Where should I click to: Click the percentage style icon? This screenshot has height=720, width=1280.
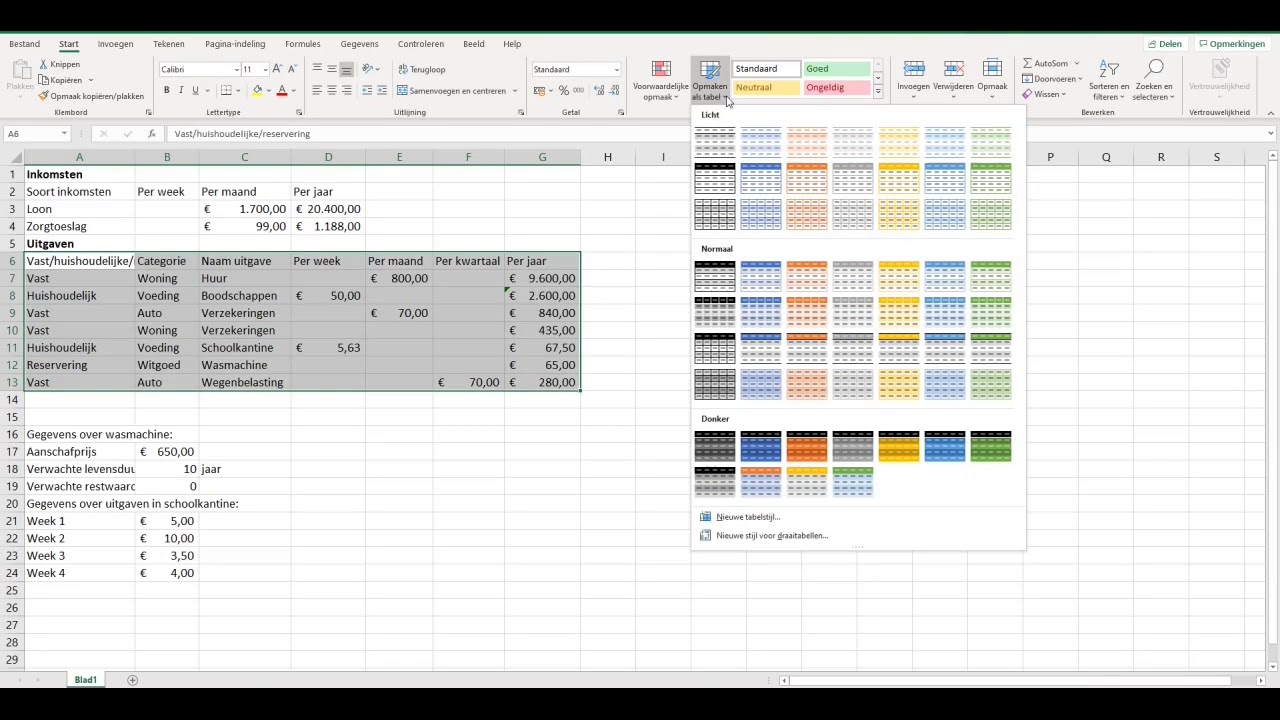(x=564, y=90)
